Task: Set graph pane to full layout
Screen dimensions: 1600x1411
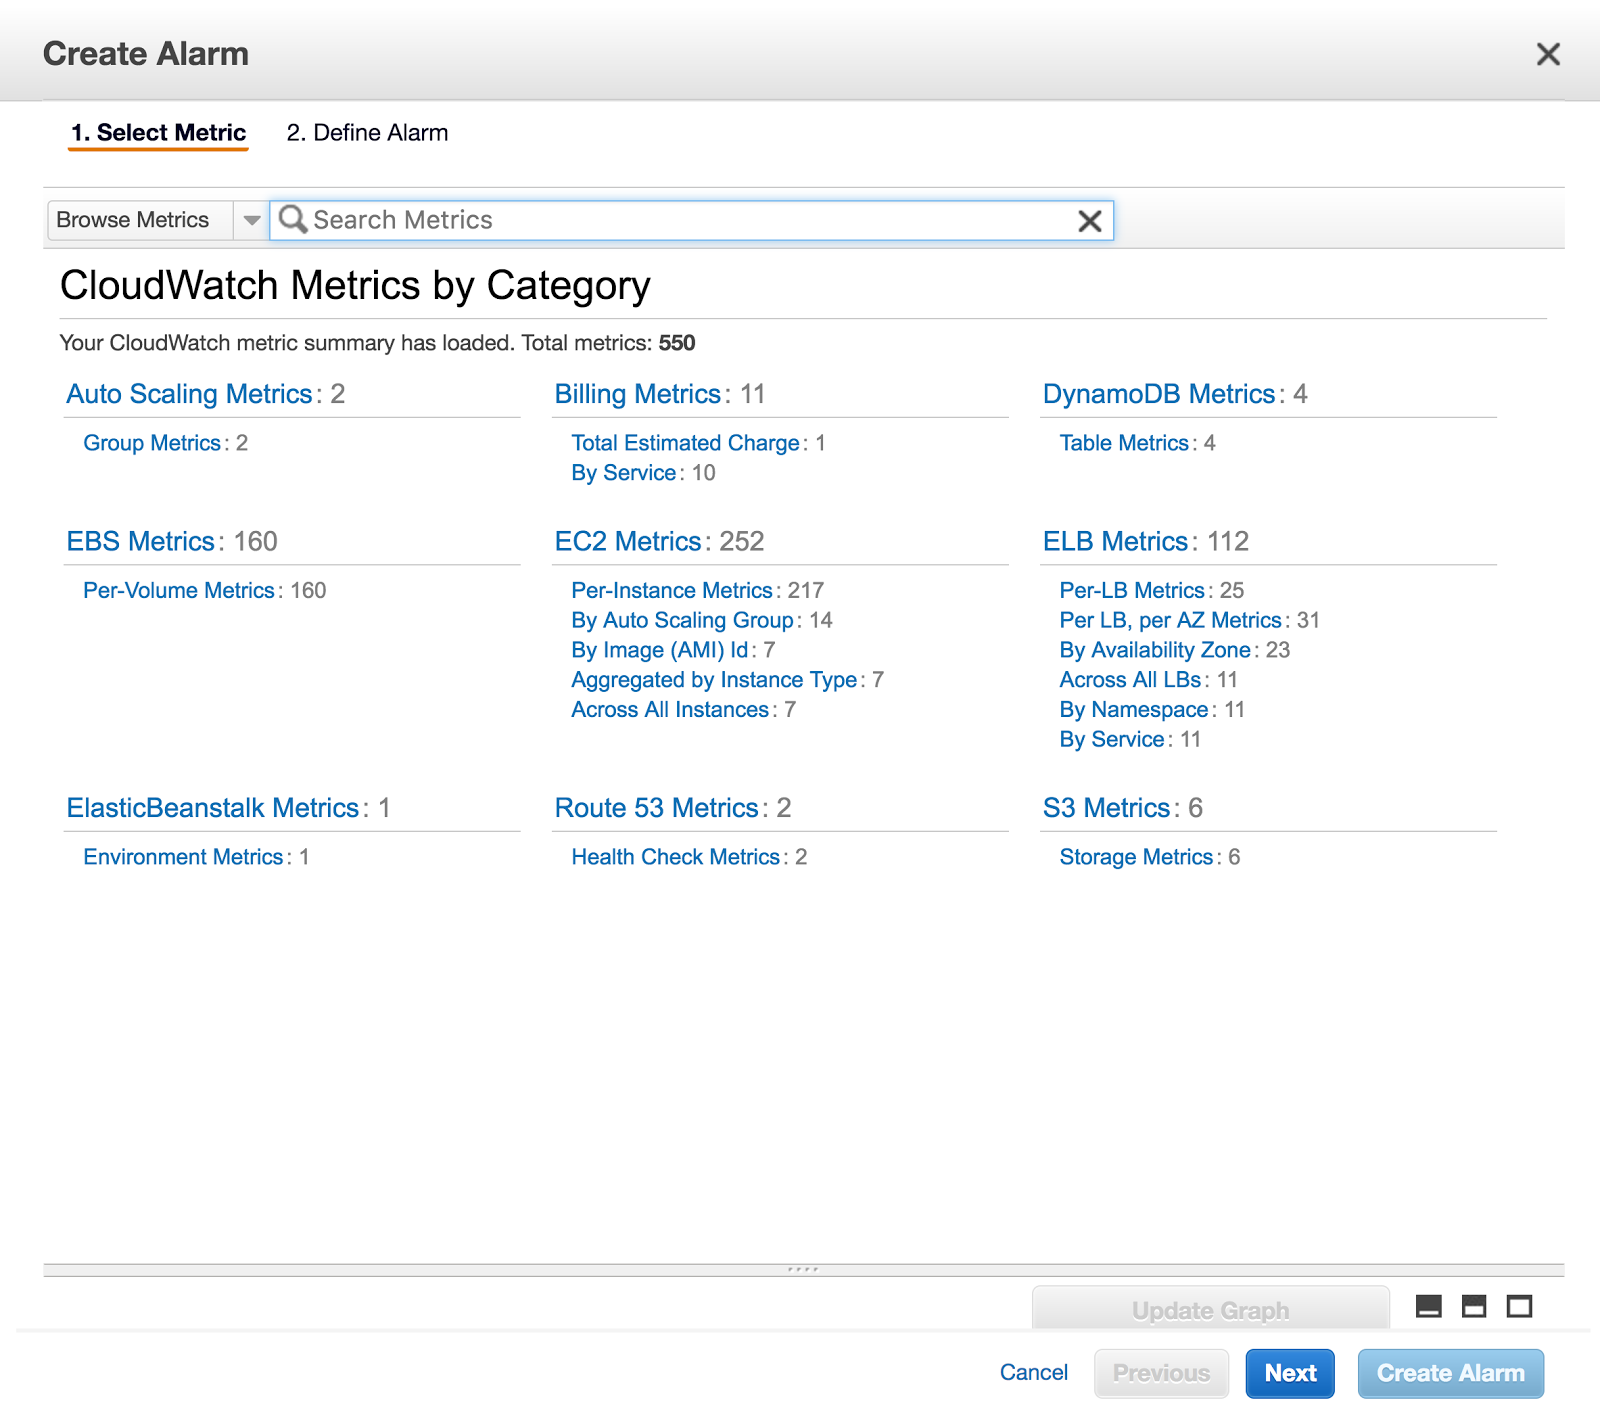Action: [1520, 1306]
